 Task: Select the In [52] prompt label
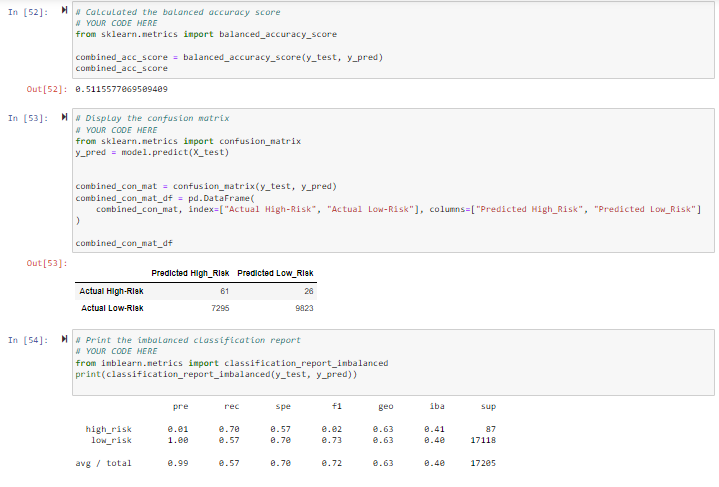pos(28,12)
